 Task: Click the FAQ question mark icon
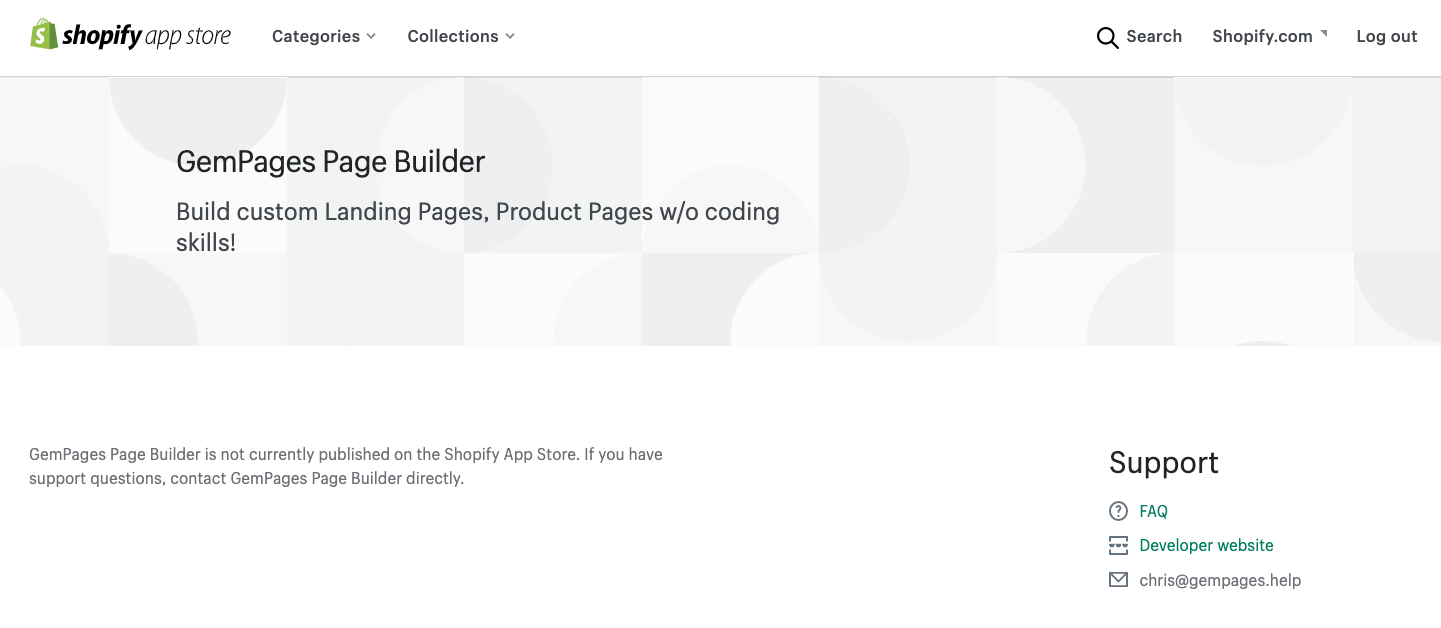pyautogui.click(x=1118, y=511)
